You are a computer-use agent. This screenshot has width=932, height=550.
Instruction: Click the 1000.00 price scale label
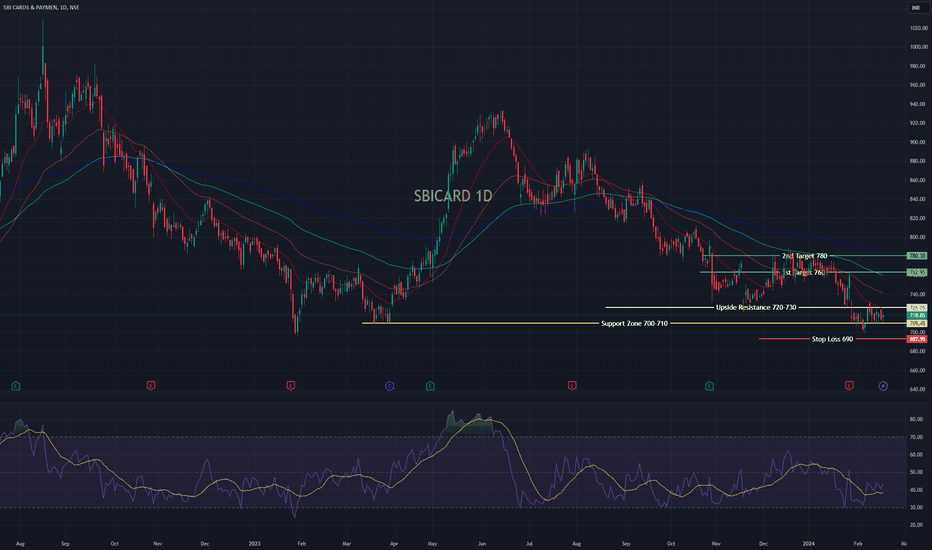918,47
